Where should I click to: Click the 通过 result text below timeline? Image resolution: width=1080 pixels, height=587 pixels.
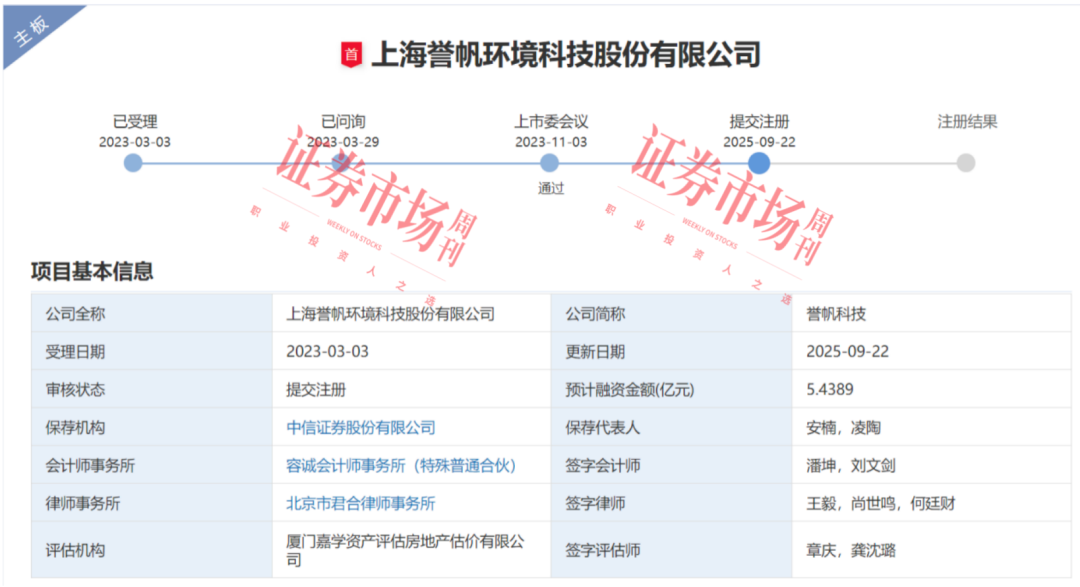tap(551, 188)
